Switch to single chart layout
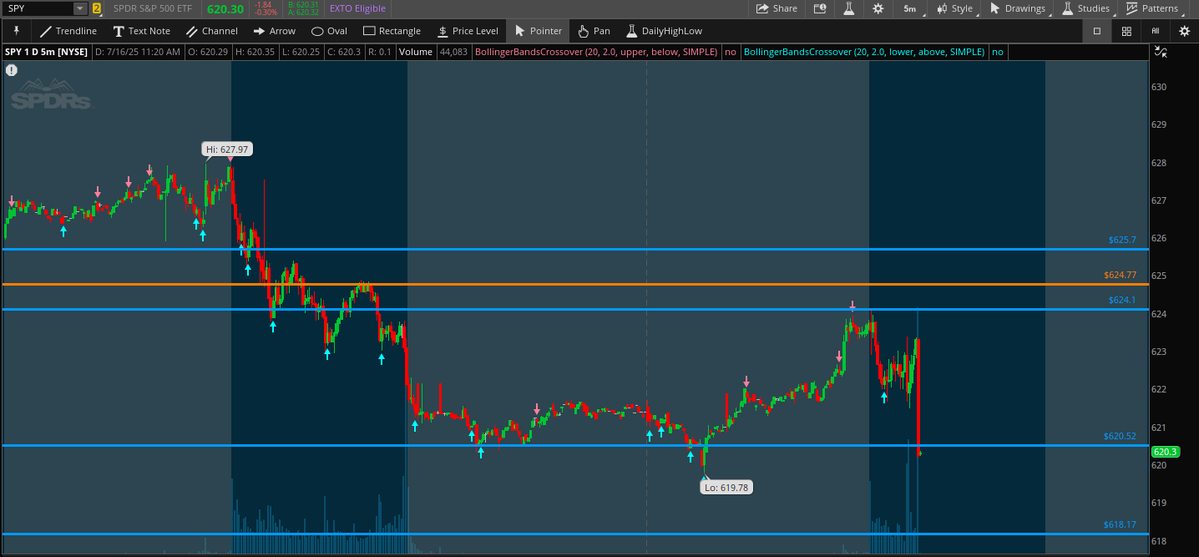1199x557 pixels. (x=1097, y=31)
